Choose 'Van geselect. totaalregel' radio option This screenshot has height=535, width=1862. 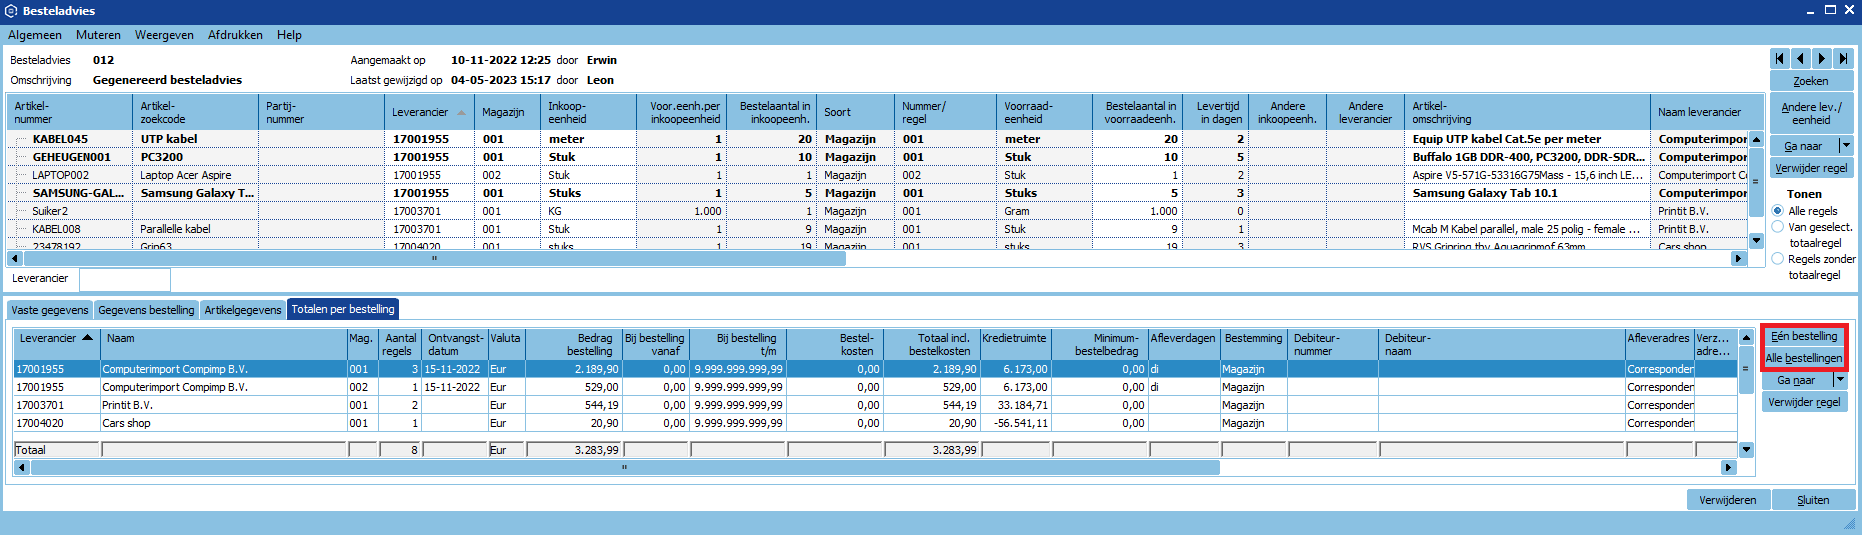point(1778,227)
